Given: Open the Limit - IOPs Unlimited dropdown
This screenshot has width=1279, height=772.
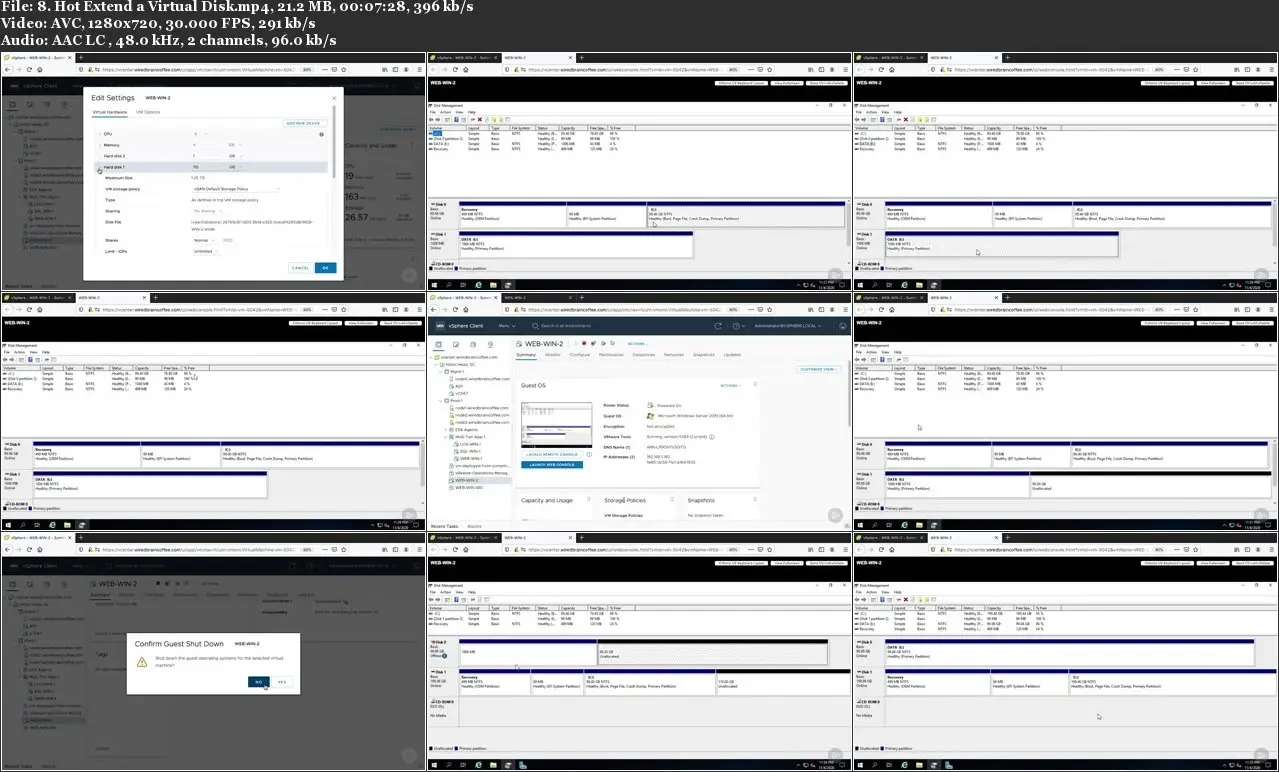Looking at the screenshot, I should [x=205, y=251].
